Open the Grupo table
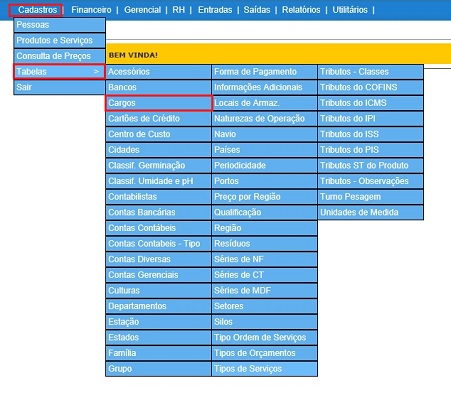Screen dimensions: 451x415 158,369
